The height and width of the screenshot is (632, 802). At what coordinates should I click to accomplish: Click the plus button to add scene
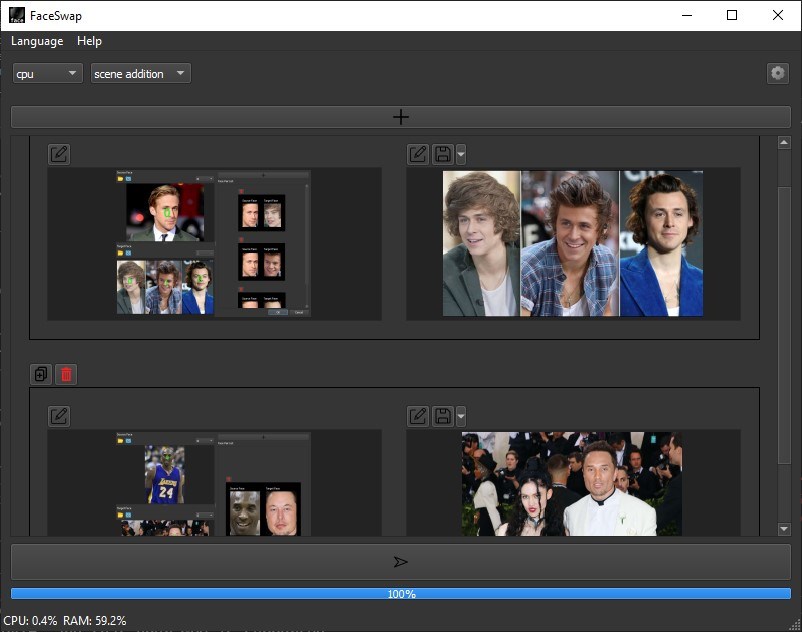(x=400, y=117)
